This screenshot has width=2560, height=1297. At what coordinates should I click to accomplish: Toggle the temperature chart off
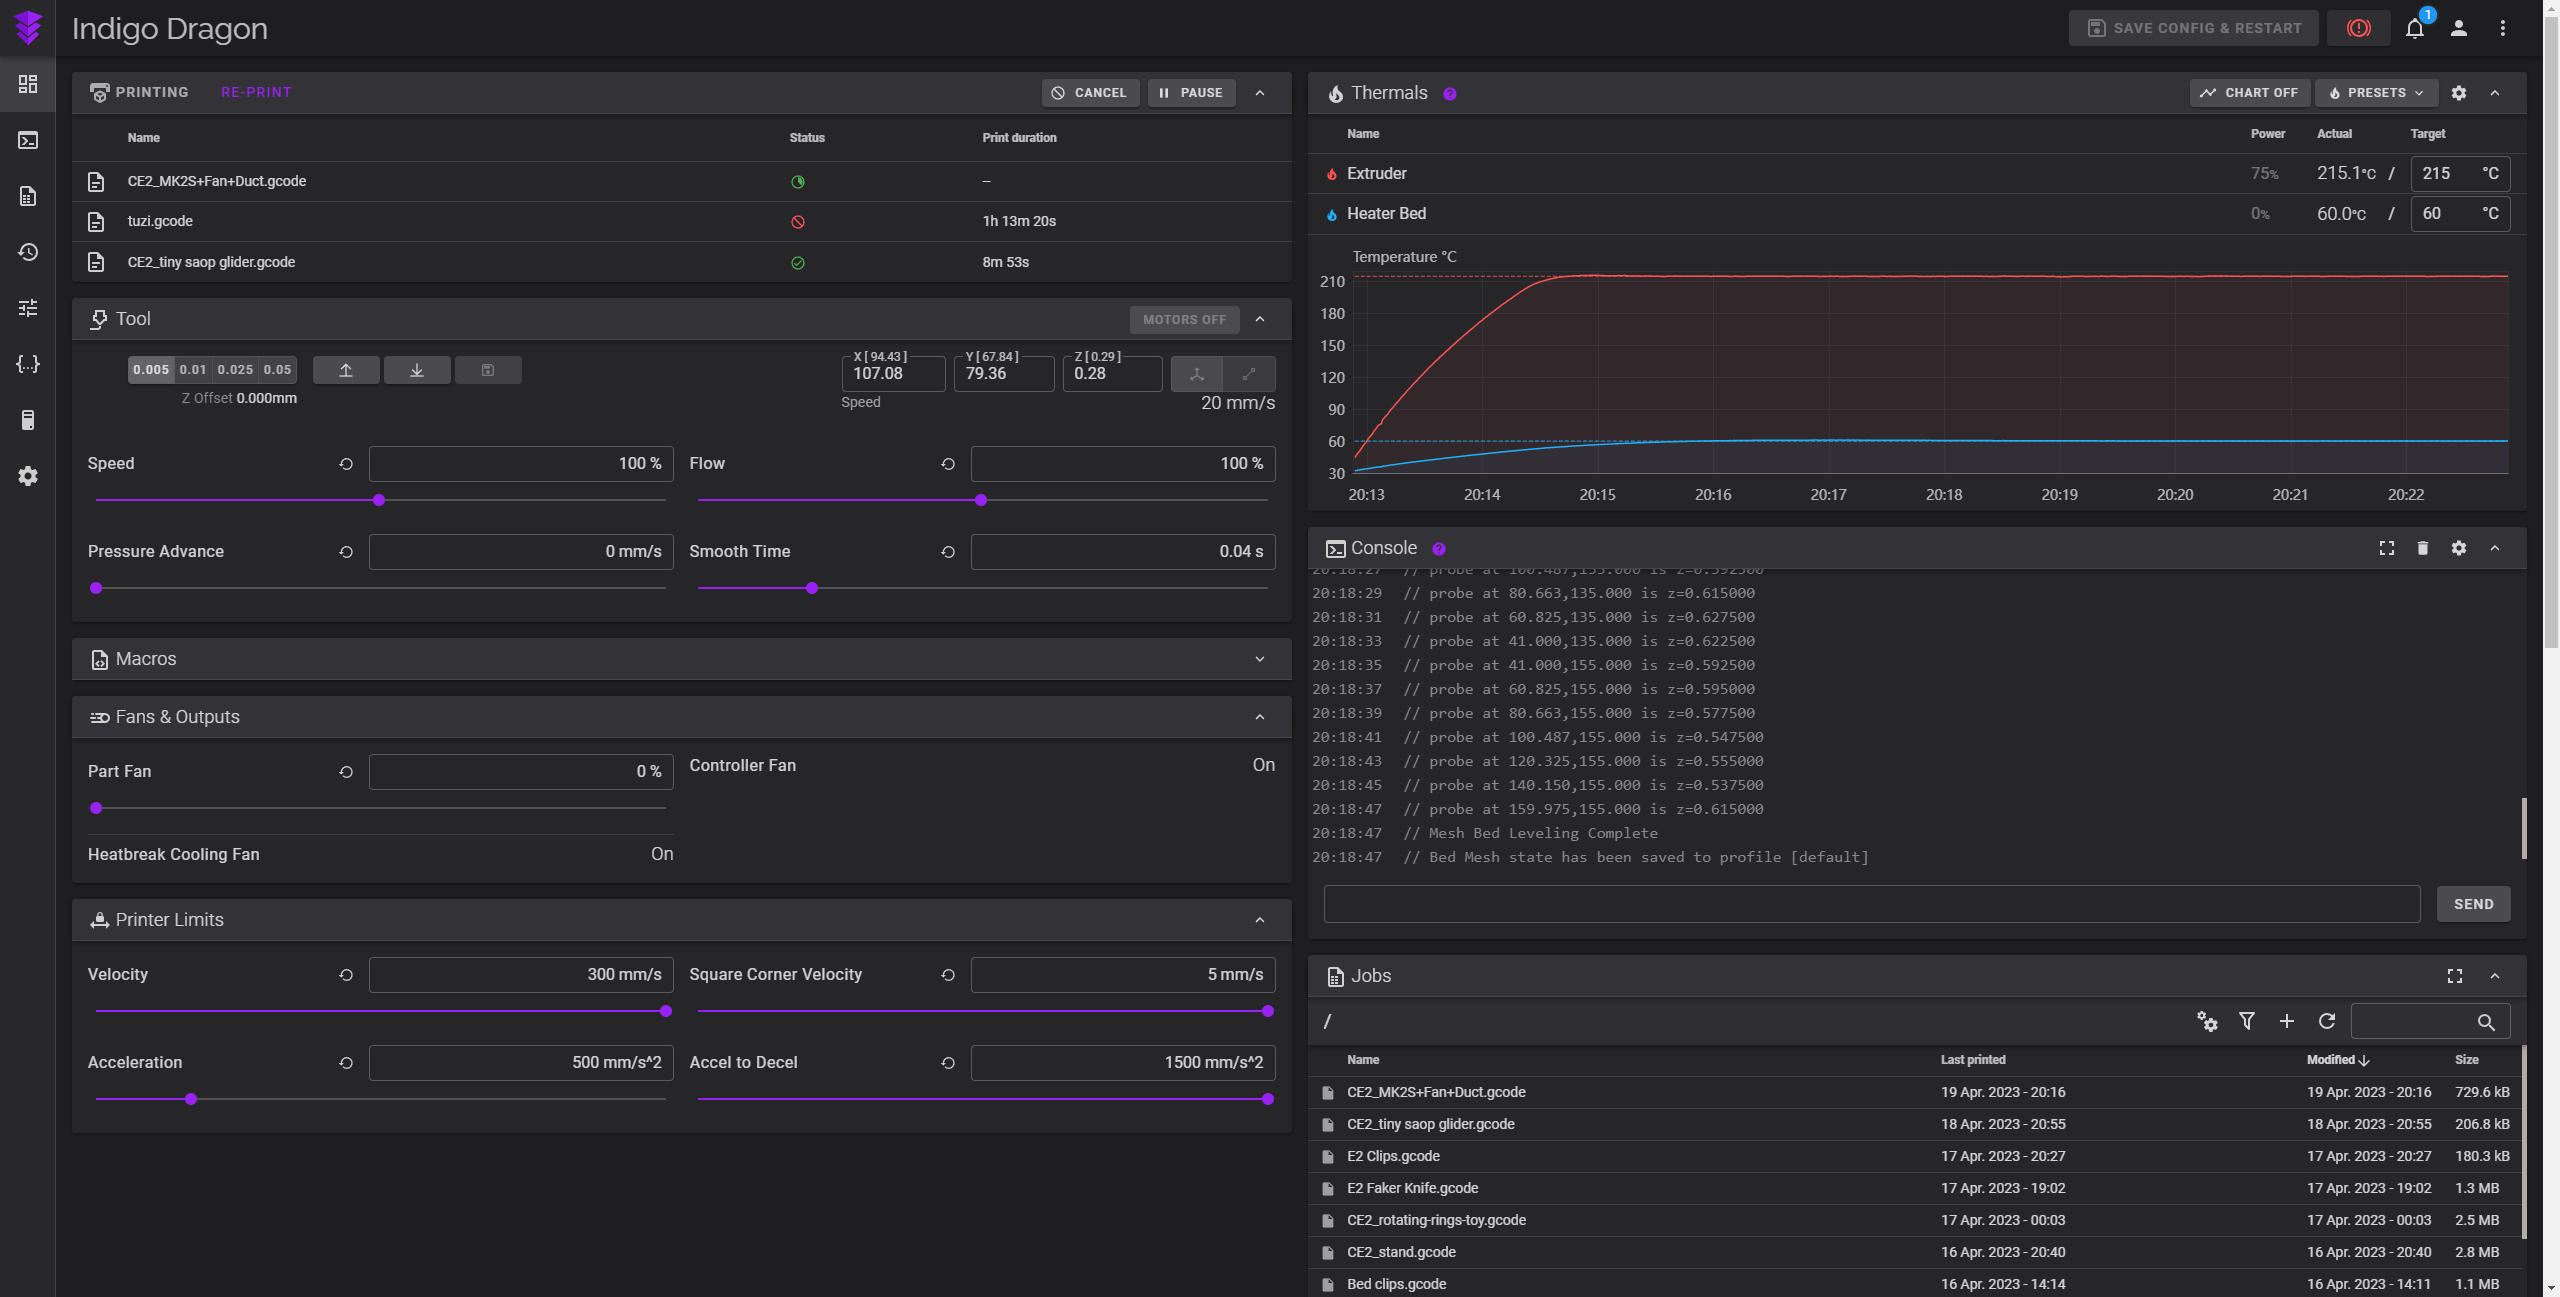[x=2249, y=93]
